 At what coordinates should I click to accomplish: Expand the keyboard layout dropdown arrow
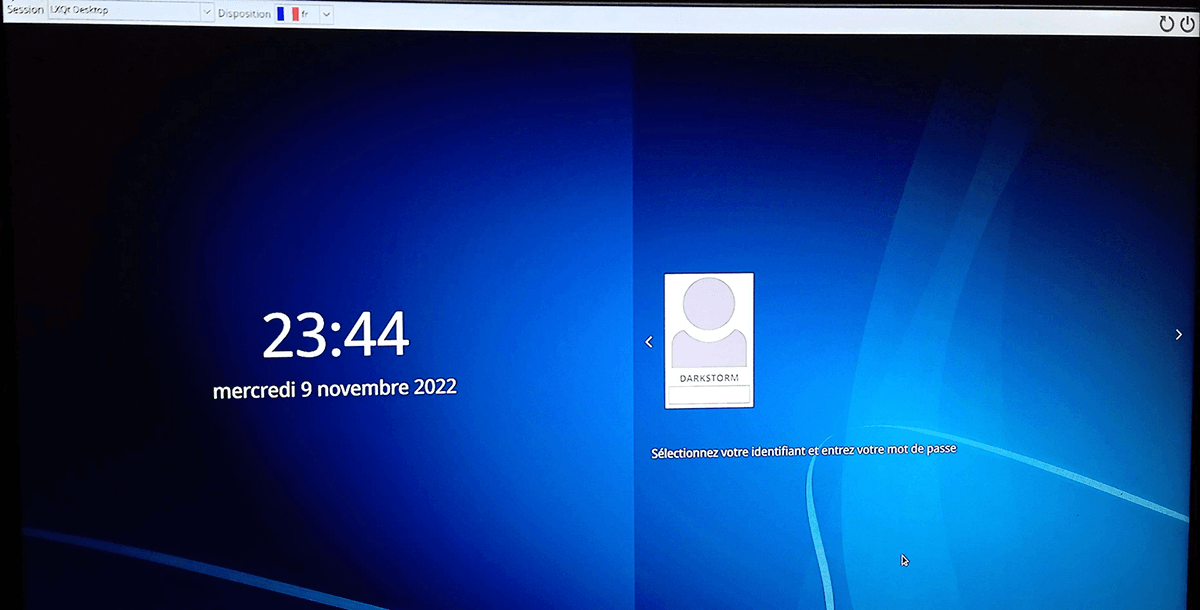(x=326, y=14)
